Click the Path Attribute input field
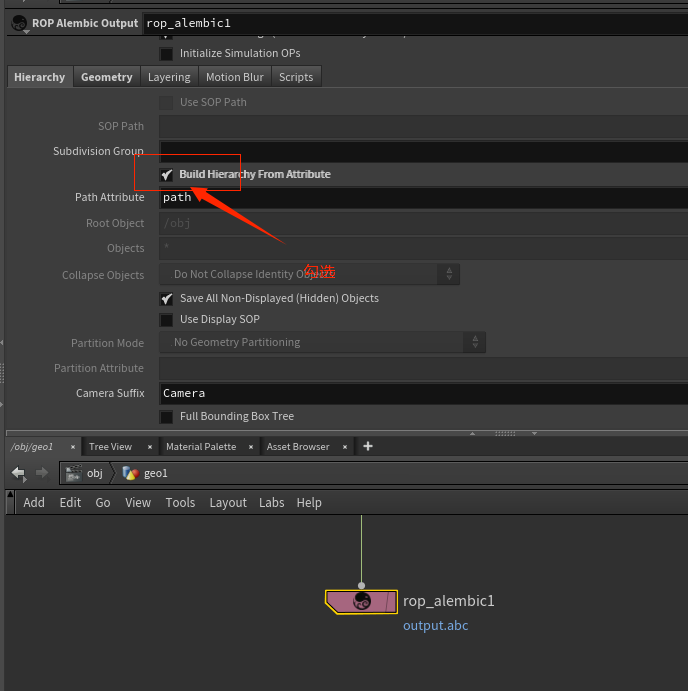688x691 pixels. (x=420, y=197)
